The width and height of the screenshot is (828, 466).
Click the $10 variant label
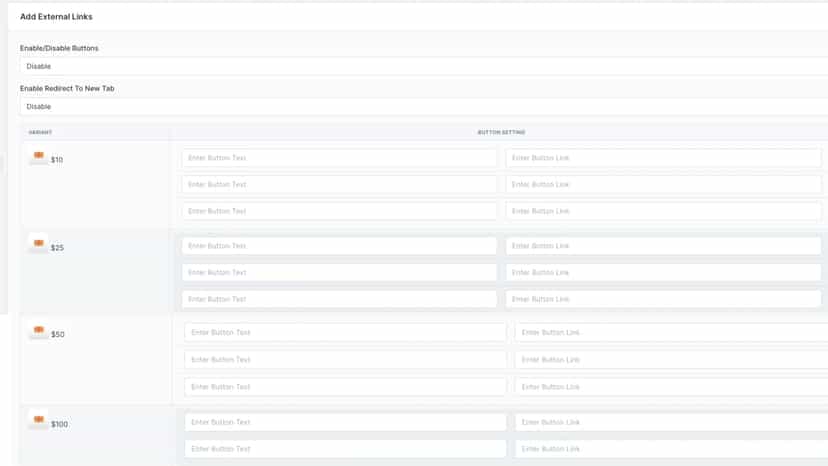tap(57, 160)
